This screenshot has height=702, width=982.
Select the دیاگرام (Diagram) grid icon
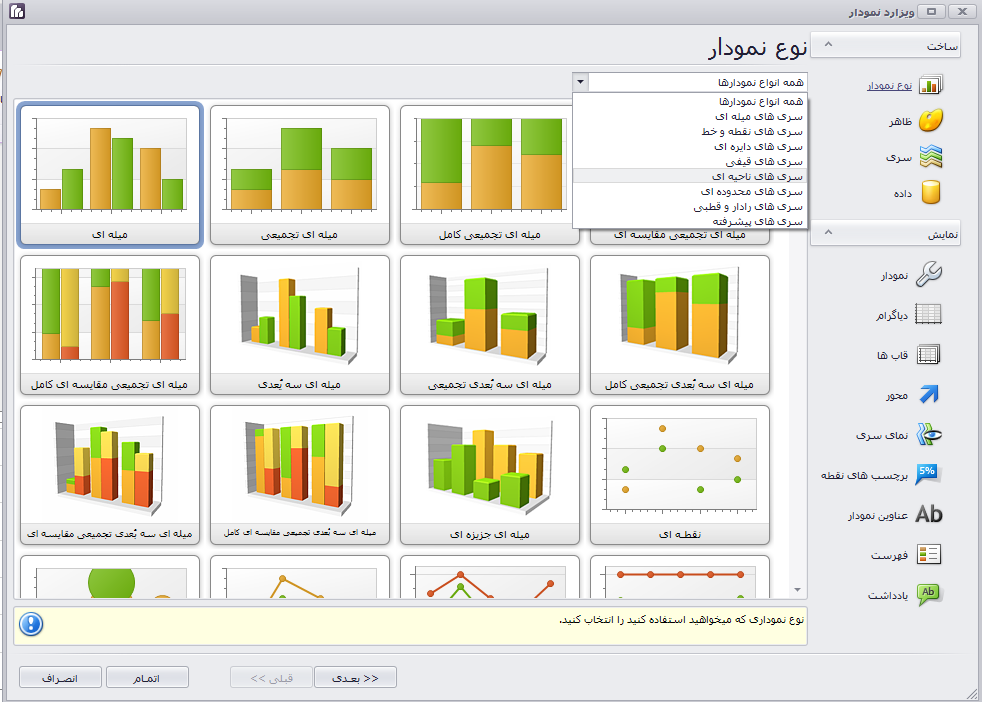[929, 315]
